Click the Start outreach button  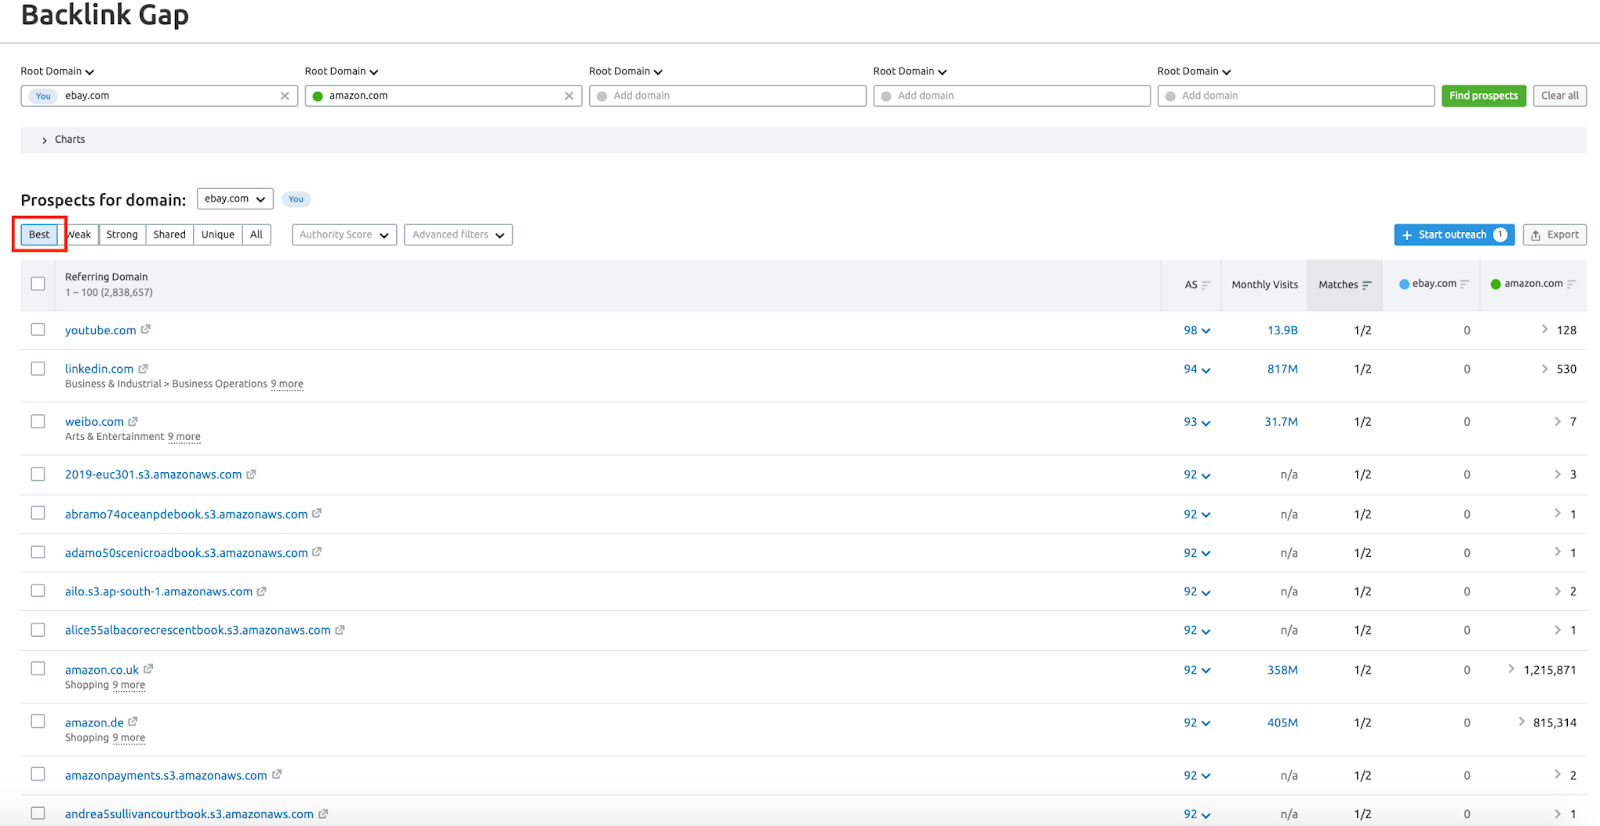point(1453,235)
